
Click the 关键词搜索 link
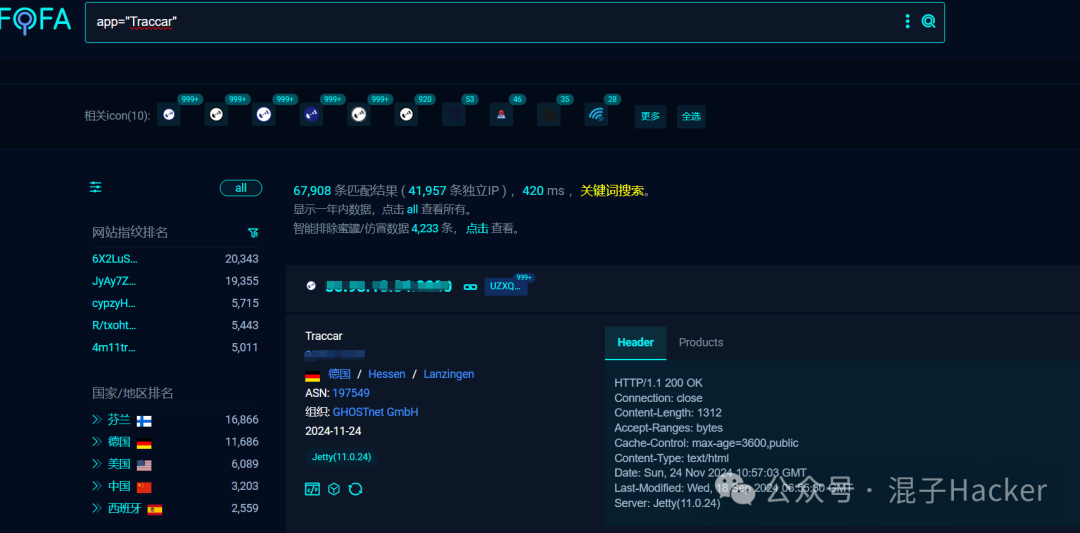pyautogui.click(x=612, y=191)
